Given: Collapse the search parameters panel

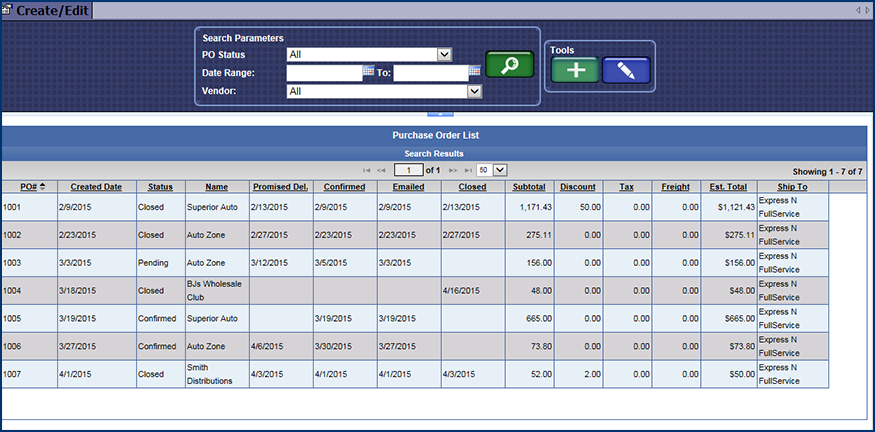Looking at the screenshot, I should (x=440, y=113).
